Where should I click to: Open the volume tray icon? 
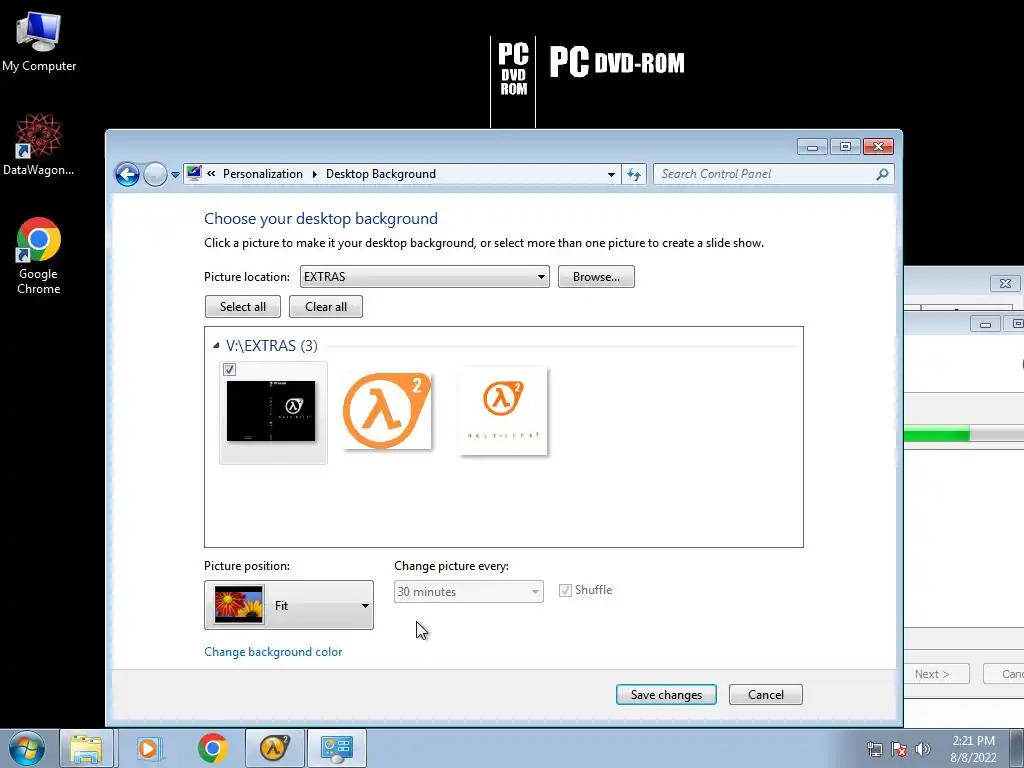(x=923, y=749)
